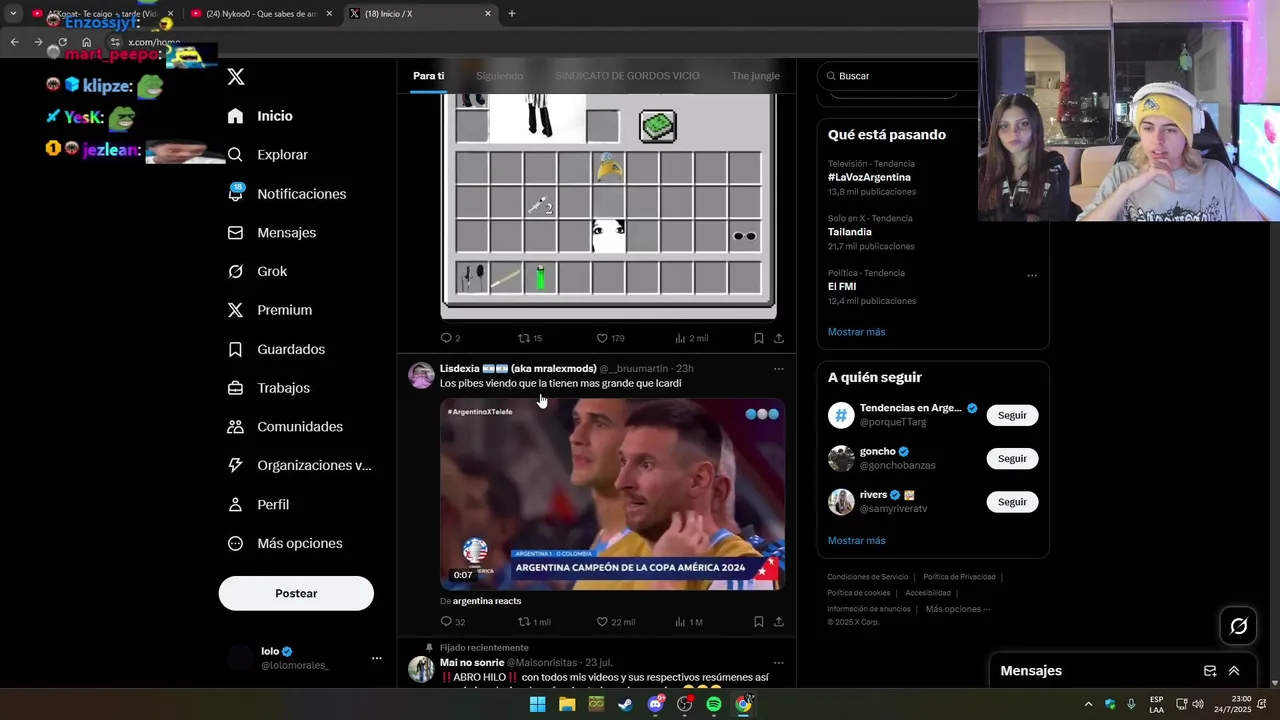The height and width of the screenshot is (720, 1280).
Task: Open Política de Privacidad footer link
Action: (959, 577)
